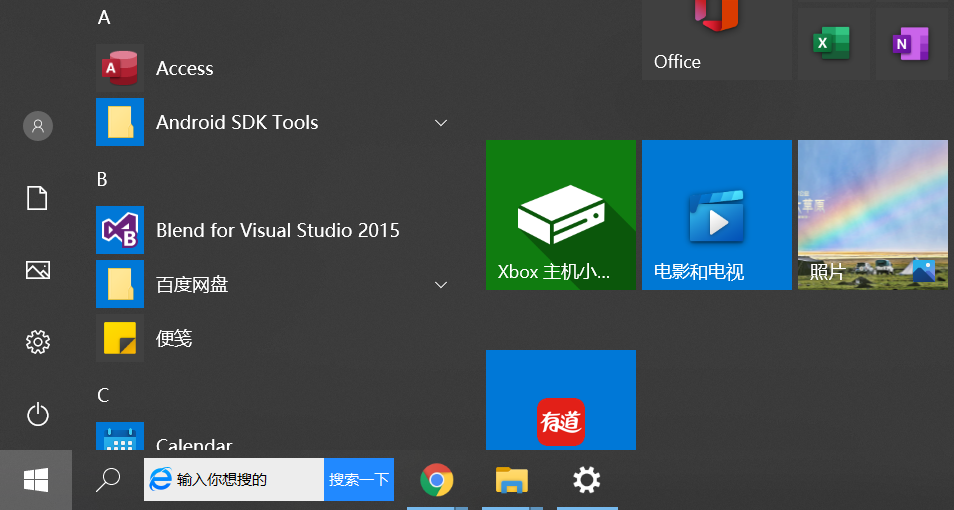Jump via the letter A header
This screenshot has height=510, width=954.
point(104,18)
